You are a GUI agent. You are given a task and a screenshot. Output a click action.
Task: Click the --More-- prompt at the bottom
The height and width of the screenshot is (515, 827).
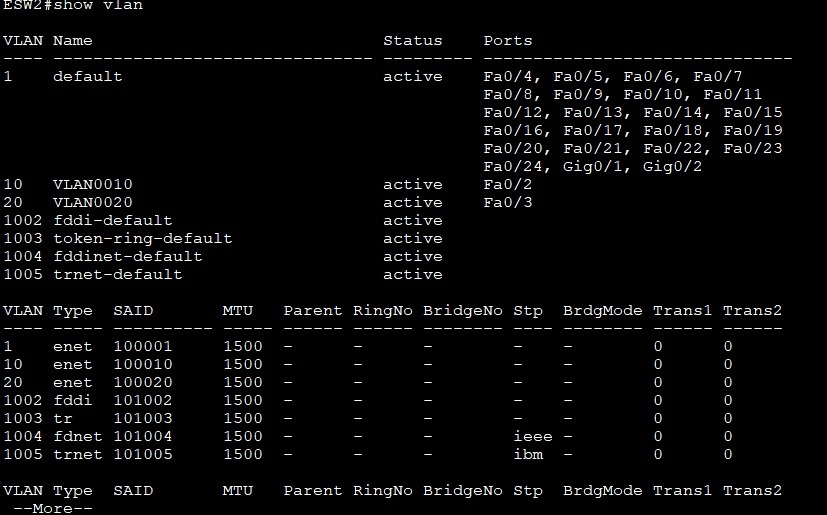[61, 508]
